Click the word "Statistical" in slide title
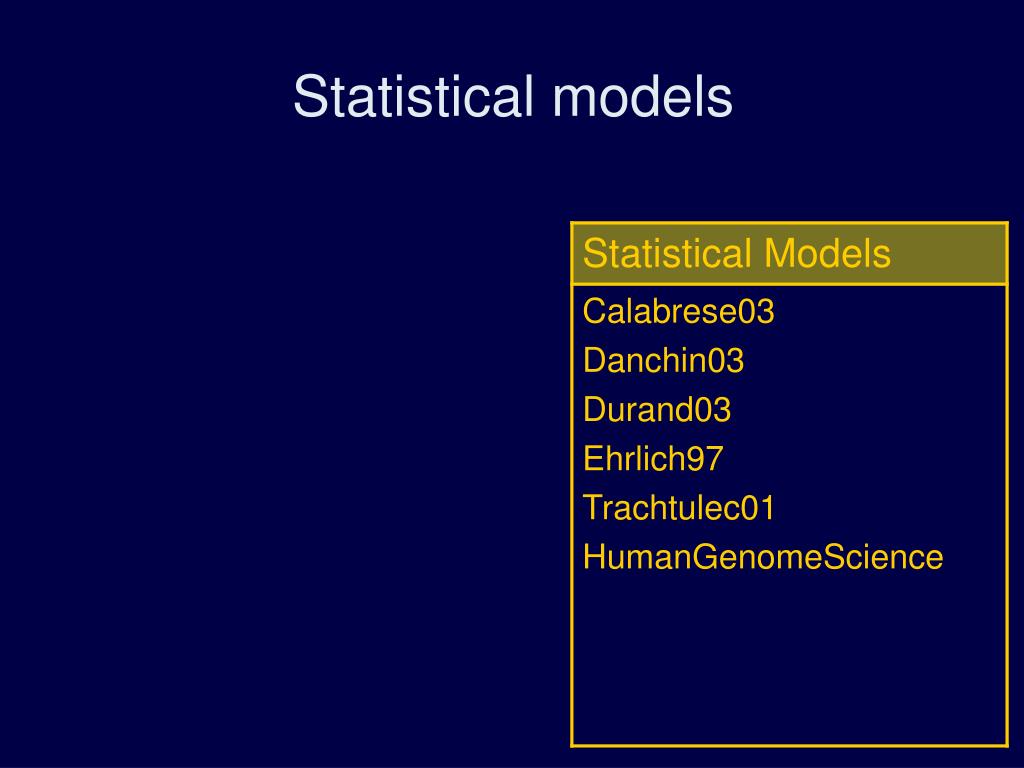The image size is (1024, 768). pyautogui.click(x=413, y=97)
